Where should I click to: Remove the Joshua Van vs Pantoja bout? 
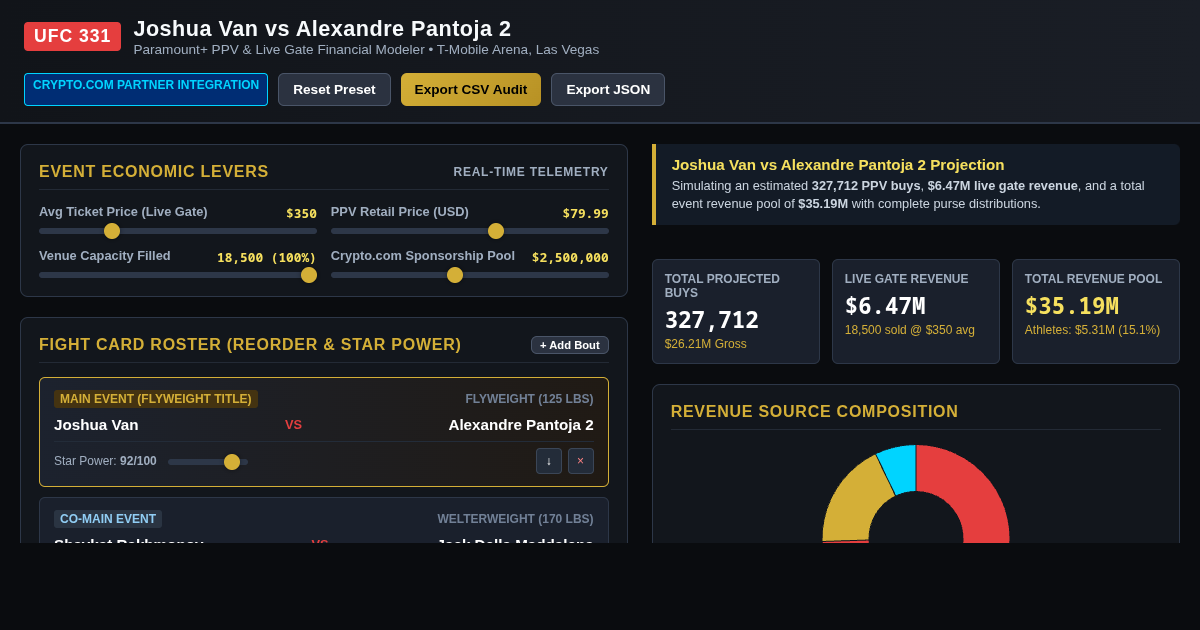pyautogui.click(x=581, y=461)
